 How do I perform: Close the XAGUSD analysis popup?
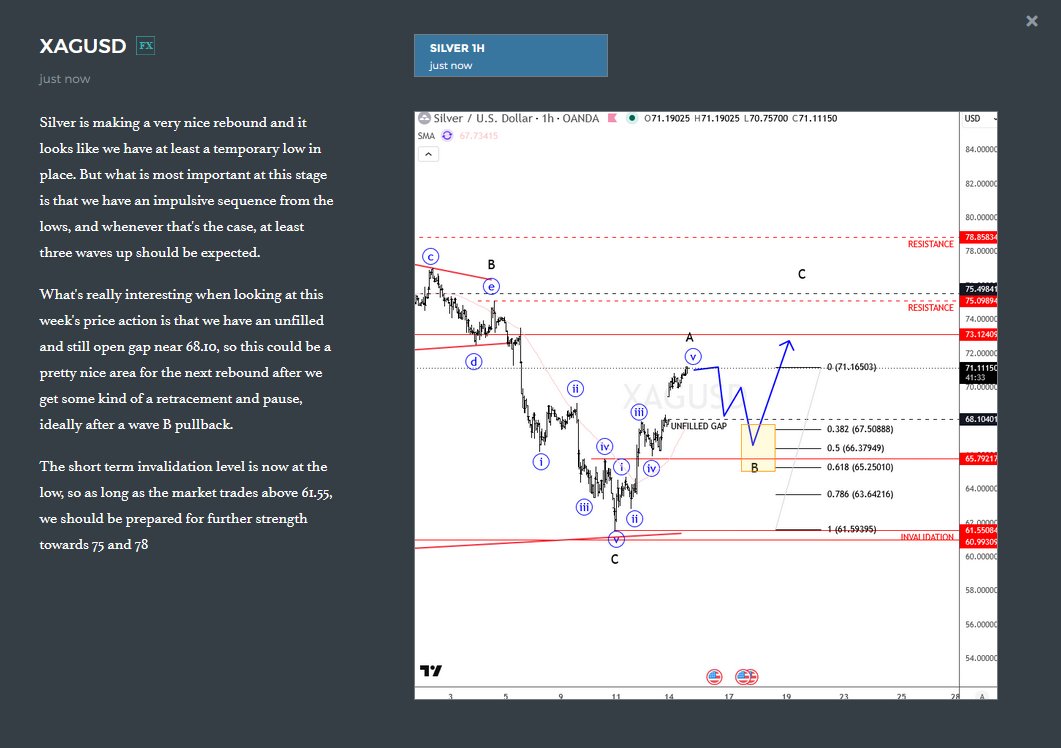[x=1031, y=21]
